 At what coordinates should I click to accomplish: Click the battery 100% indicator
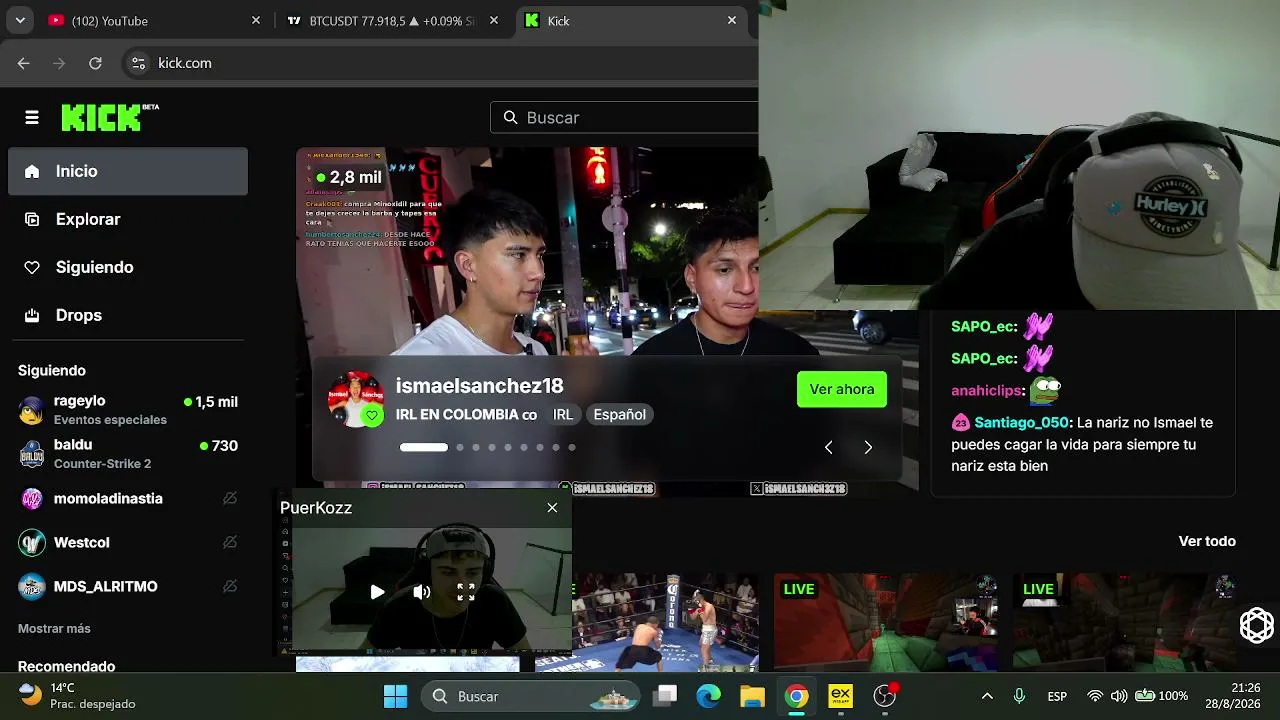click(1160, 696)
